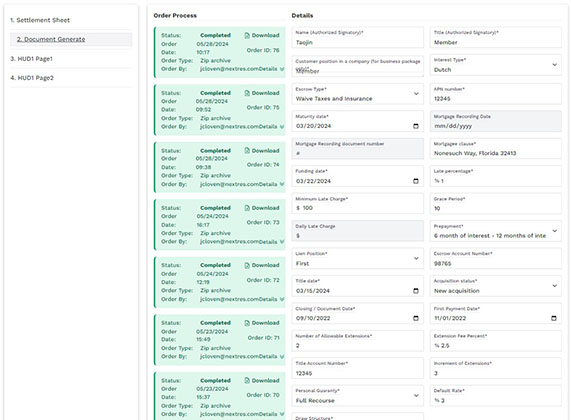Screen dimensions: 572x420
Task: Open the Prepayment dropdown
Action: pyautogui.click(x=495, y=231)
